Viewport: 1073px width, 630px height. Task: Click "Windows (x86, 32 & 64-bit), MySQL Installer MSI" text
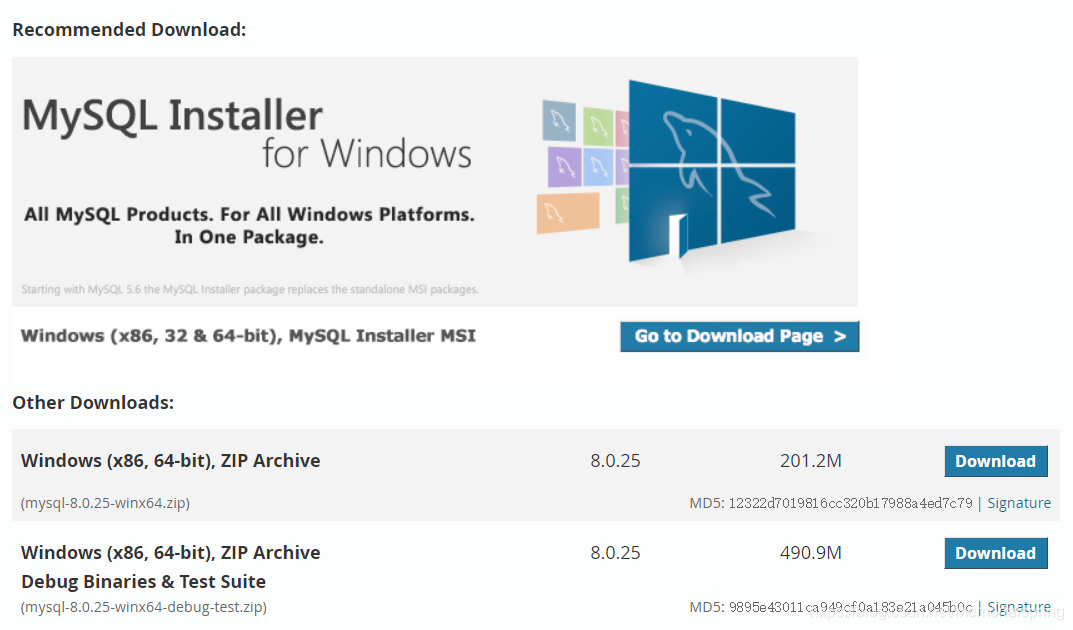pos(248,336)
